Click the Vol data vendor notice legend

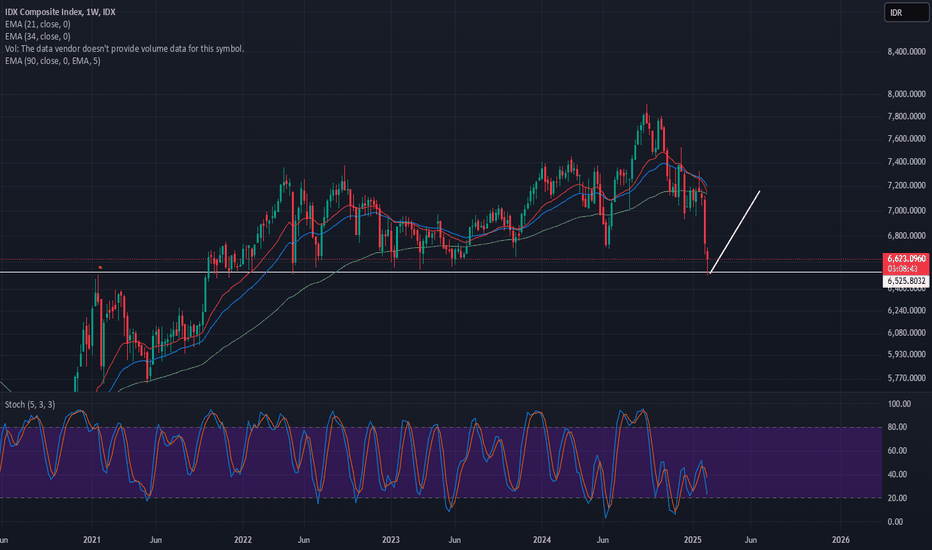(124, 49)
